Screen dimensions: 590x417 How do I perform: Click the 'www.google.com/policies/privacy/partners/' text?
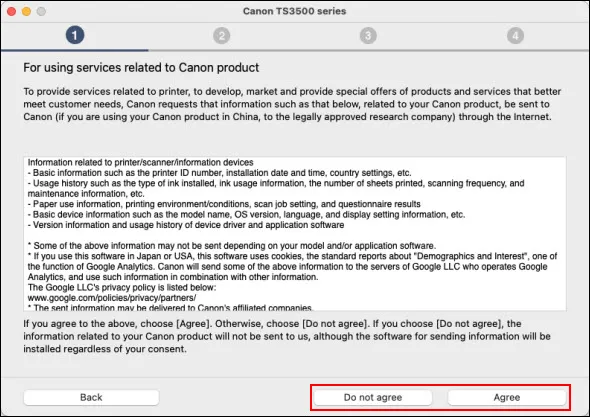[112, 298]
